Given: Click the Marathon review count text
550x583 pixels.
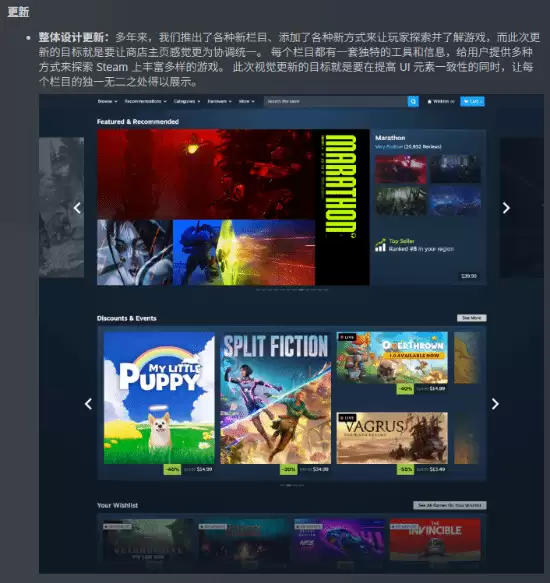Looking at the screenshot, I should pos(423,147).
